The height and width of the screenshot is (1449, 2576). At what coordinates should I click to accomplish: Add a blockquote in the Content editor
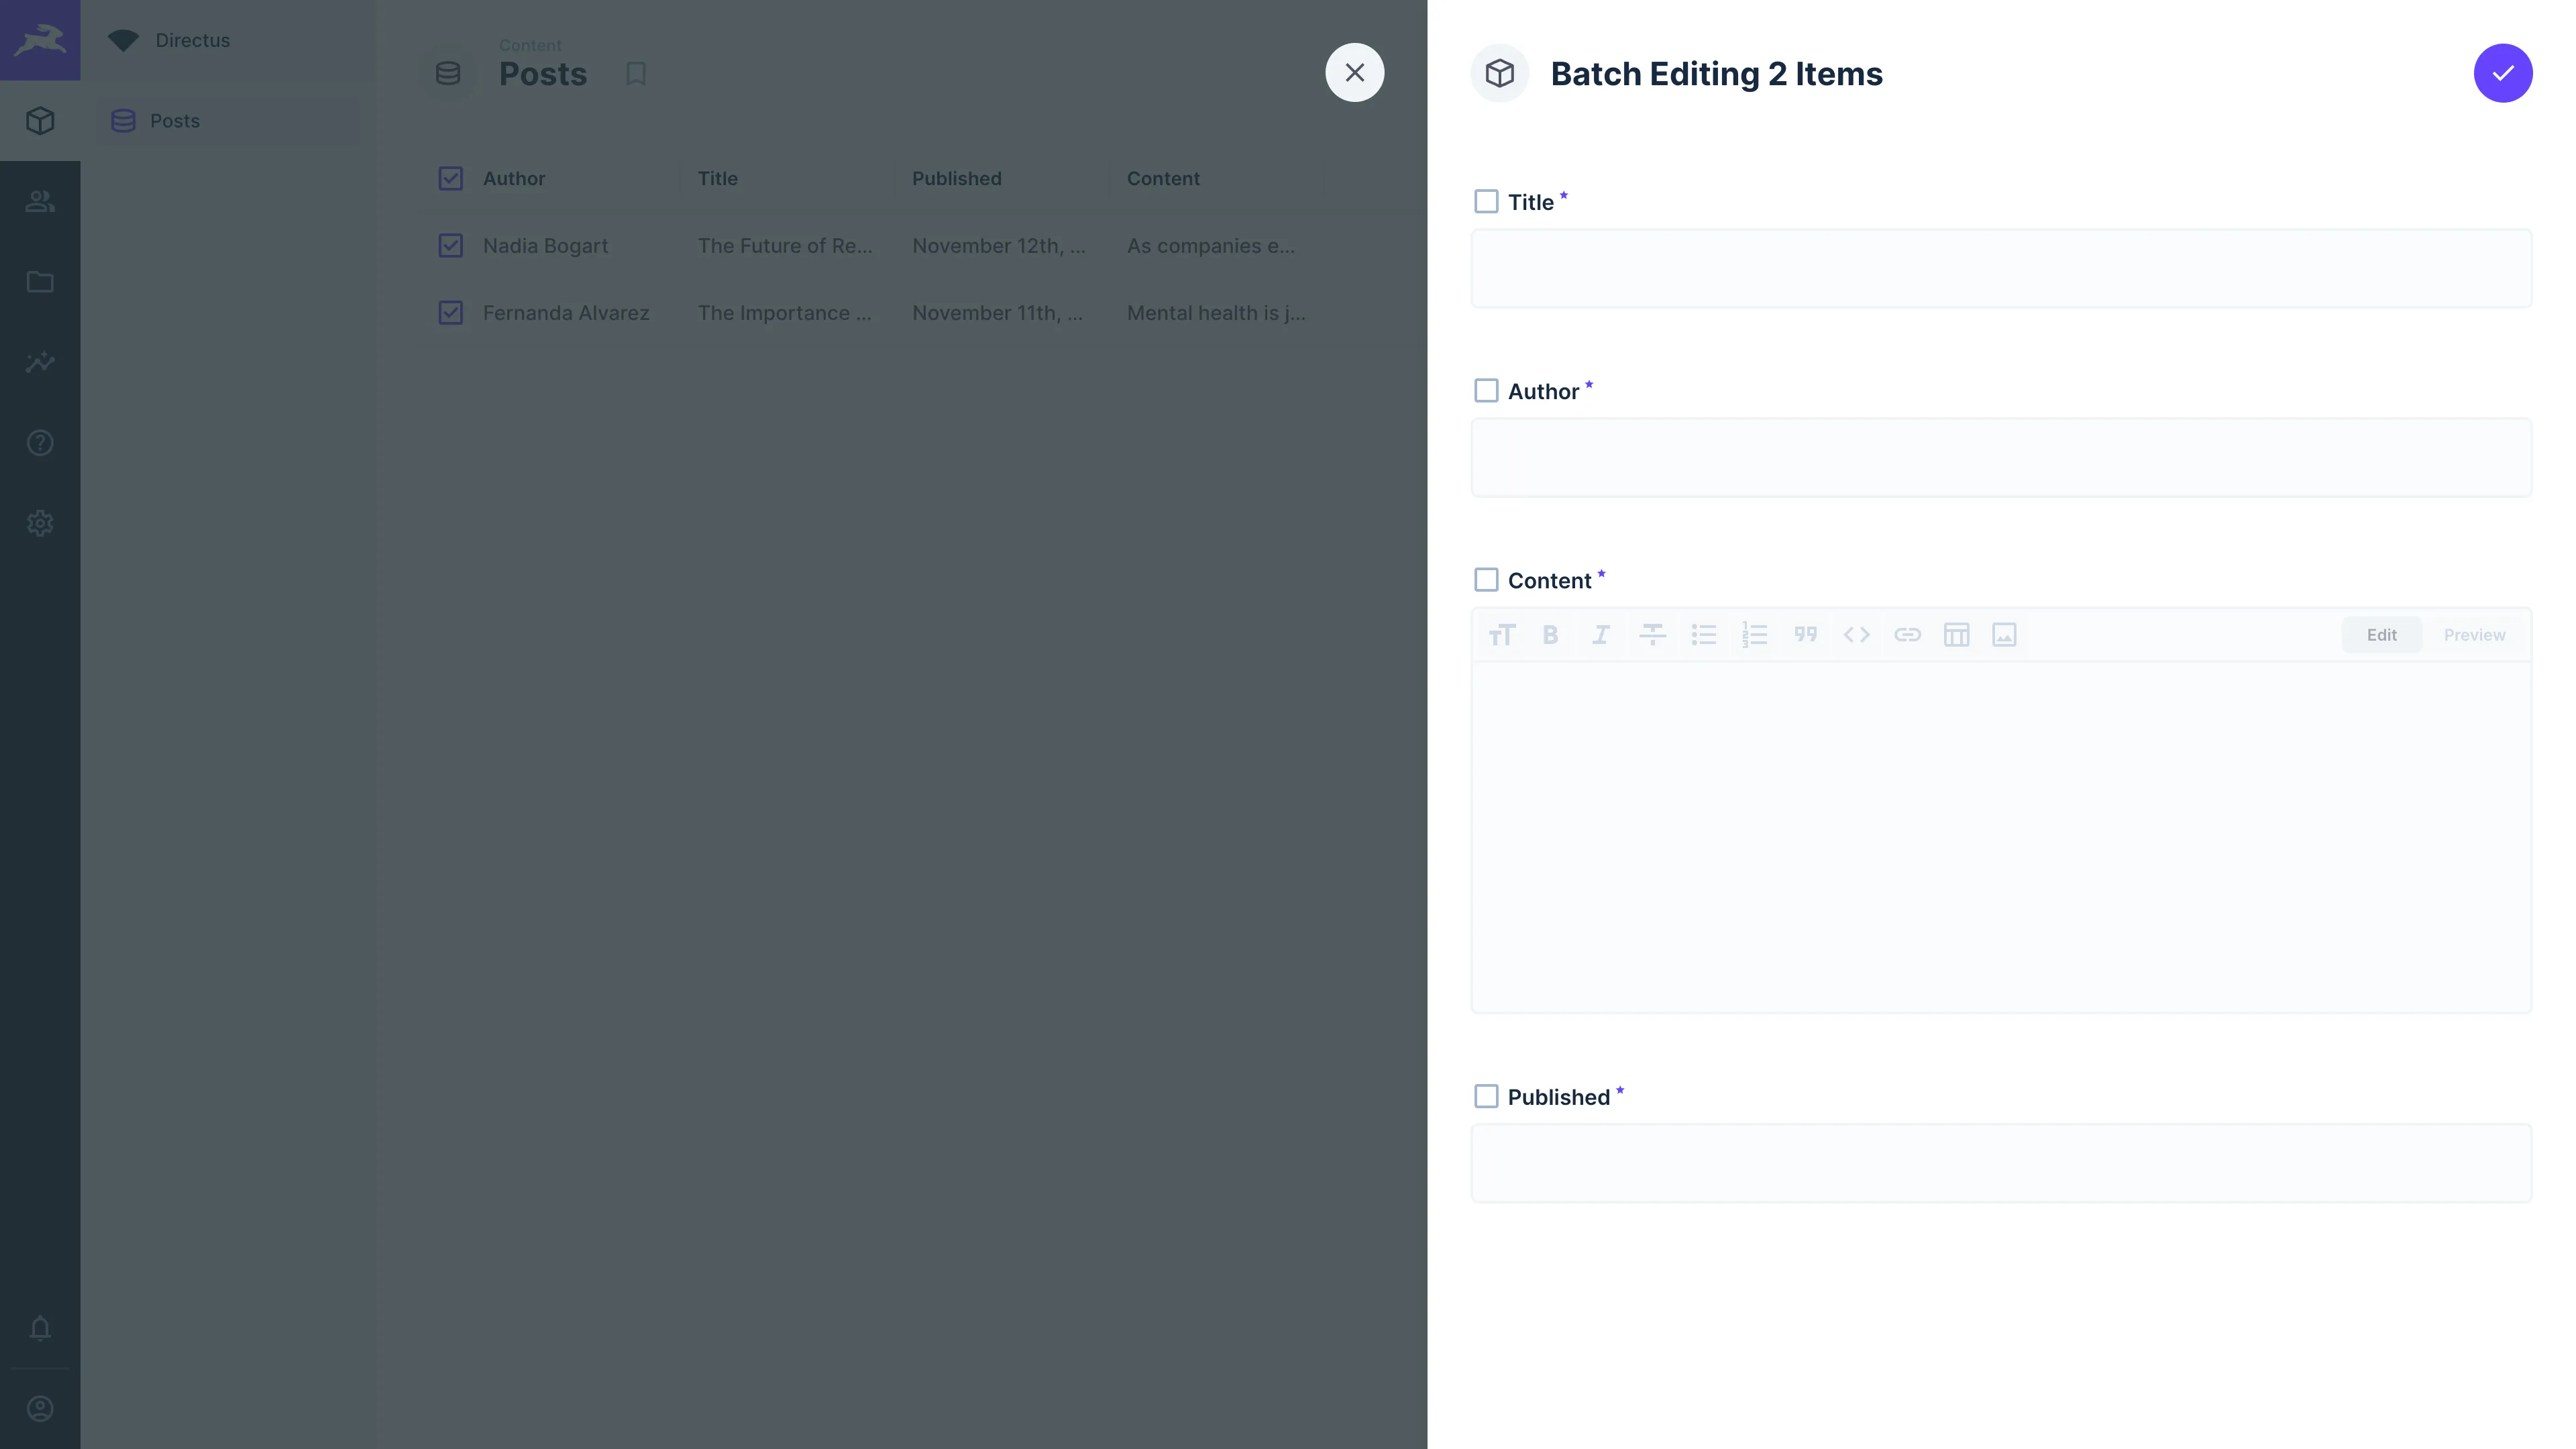1806,634
